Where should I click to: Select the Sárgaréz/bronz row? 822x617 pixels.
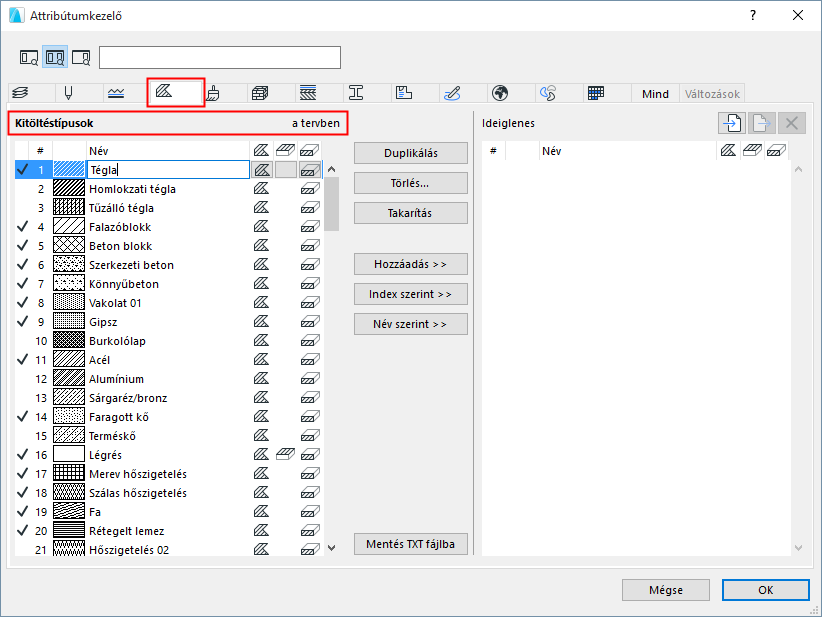tap(169, 398)
